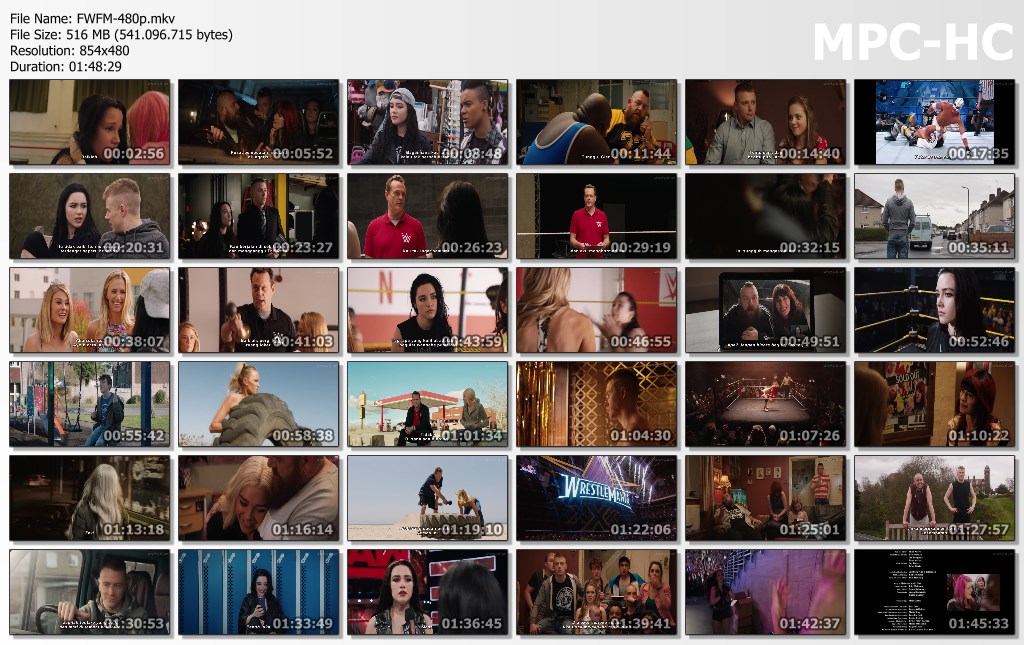
Task: Select the thumbnail stamped 00:05:52
Action: (x=259, y=122)
